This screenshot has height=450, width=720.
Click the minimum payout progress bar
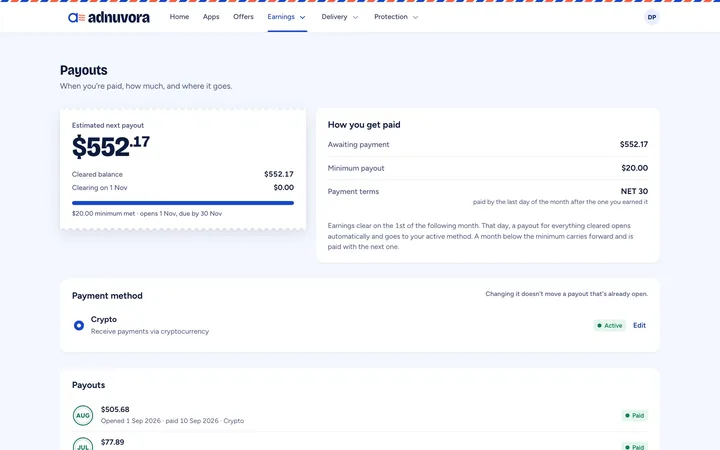tap(183, 203)
